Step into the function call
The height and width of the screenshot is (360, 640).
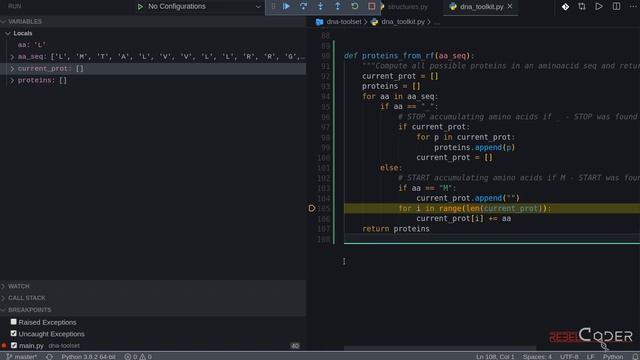[320, 7]
